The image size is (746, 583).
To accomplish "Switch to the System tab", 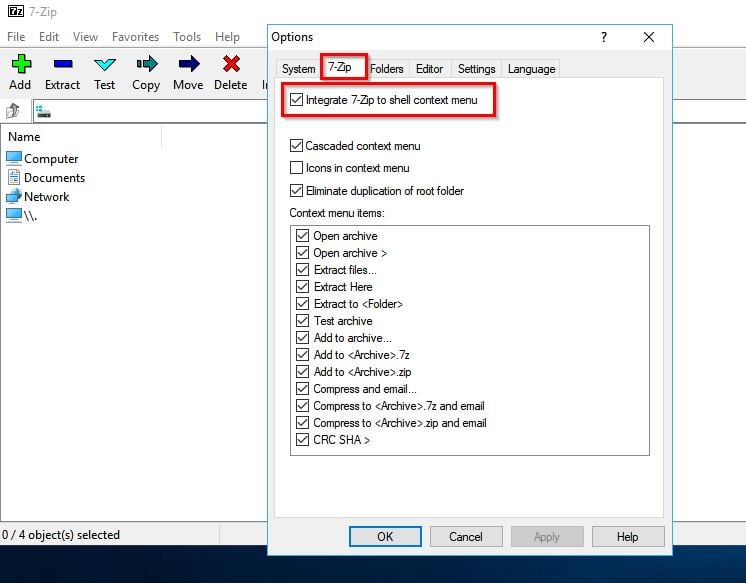I will [x=298, y=69].
